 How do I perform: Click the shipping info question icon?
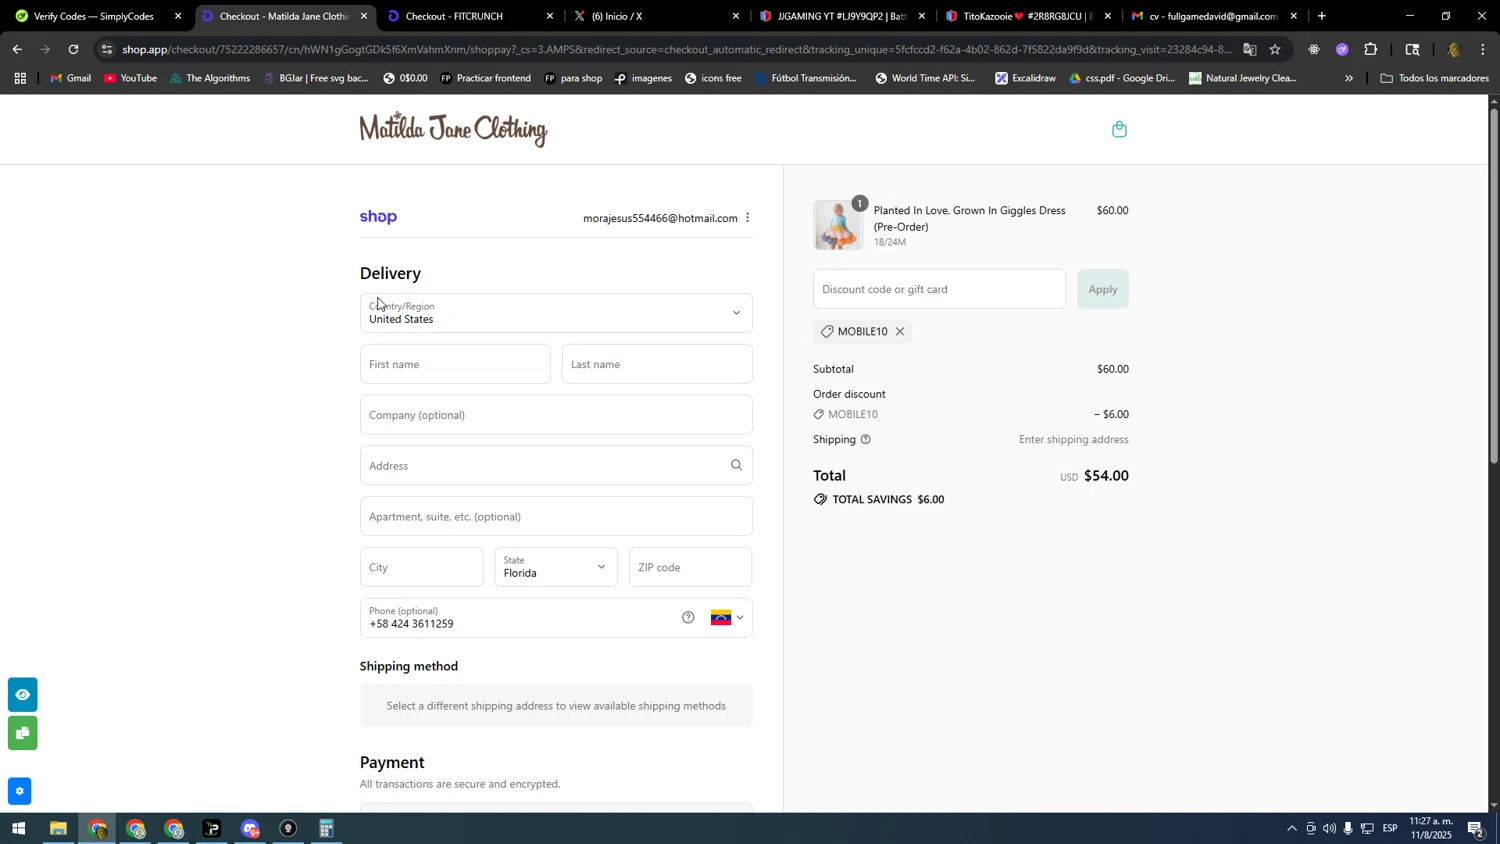coord(866,440)
